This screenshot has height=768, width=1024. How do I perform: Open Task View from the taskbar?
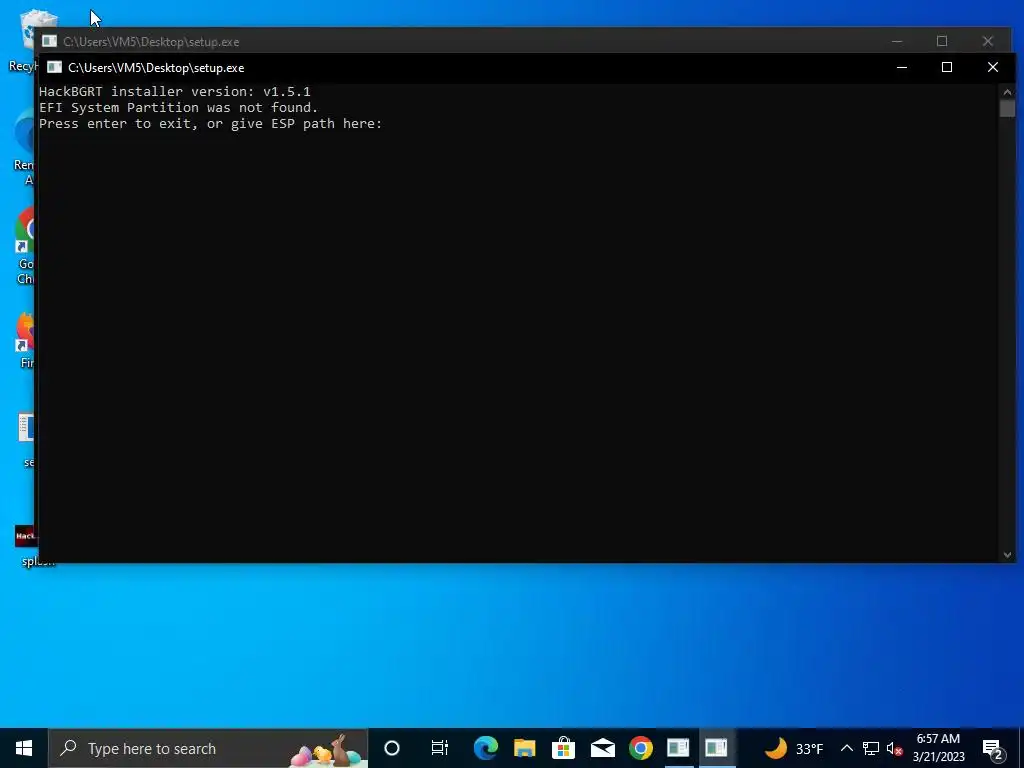point(440,748)
